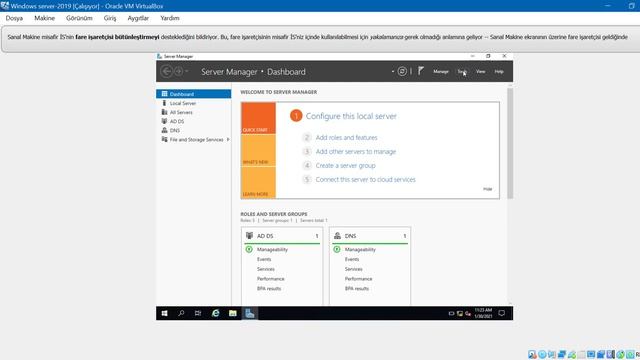Viewport: 640px width, 360px height.
Task: Select All Servers in the sidebar
Action: click(193, 112)
